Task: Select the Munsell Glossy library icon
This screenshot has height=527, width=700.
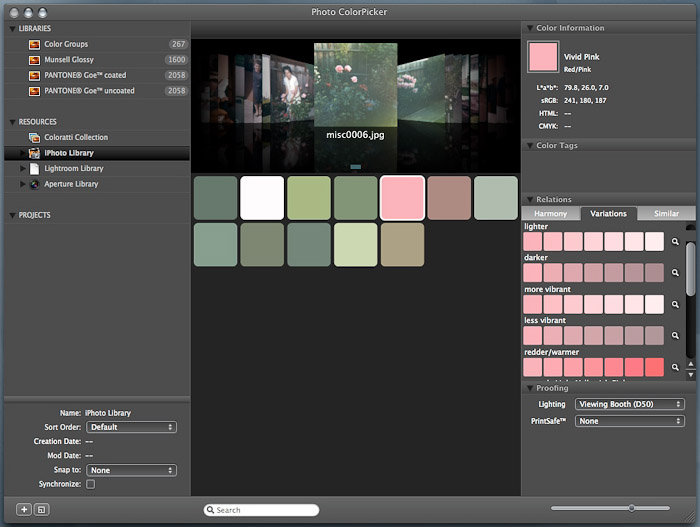Action: [34, 60]
